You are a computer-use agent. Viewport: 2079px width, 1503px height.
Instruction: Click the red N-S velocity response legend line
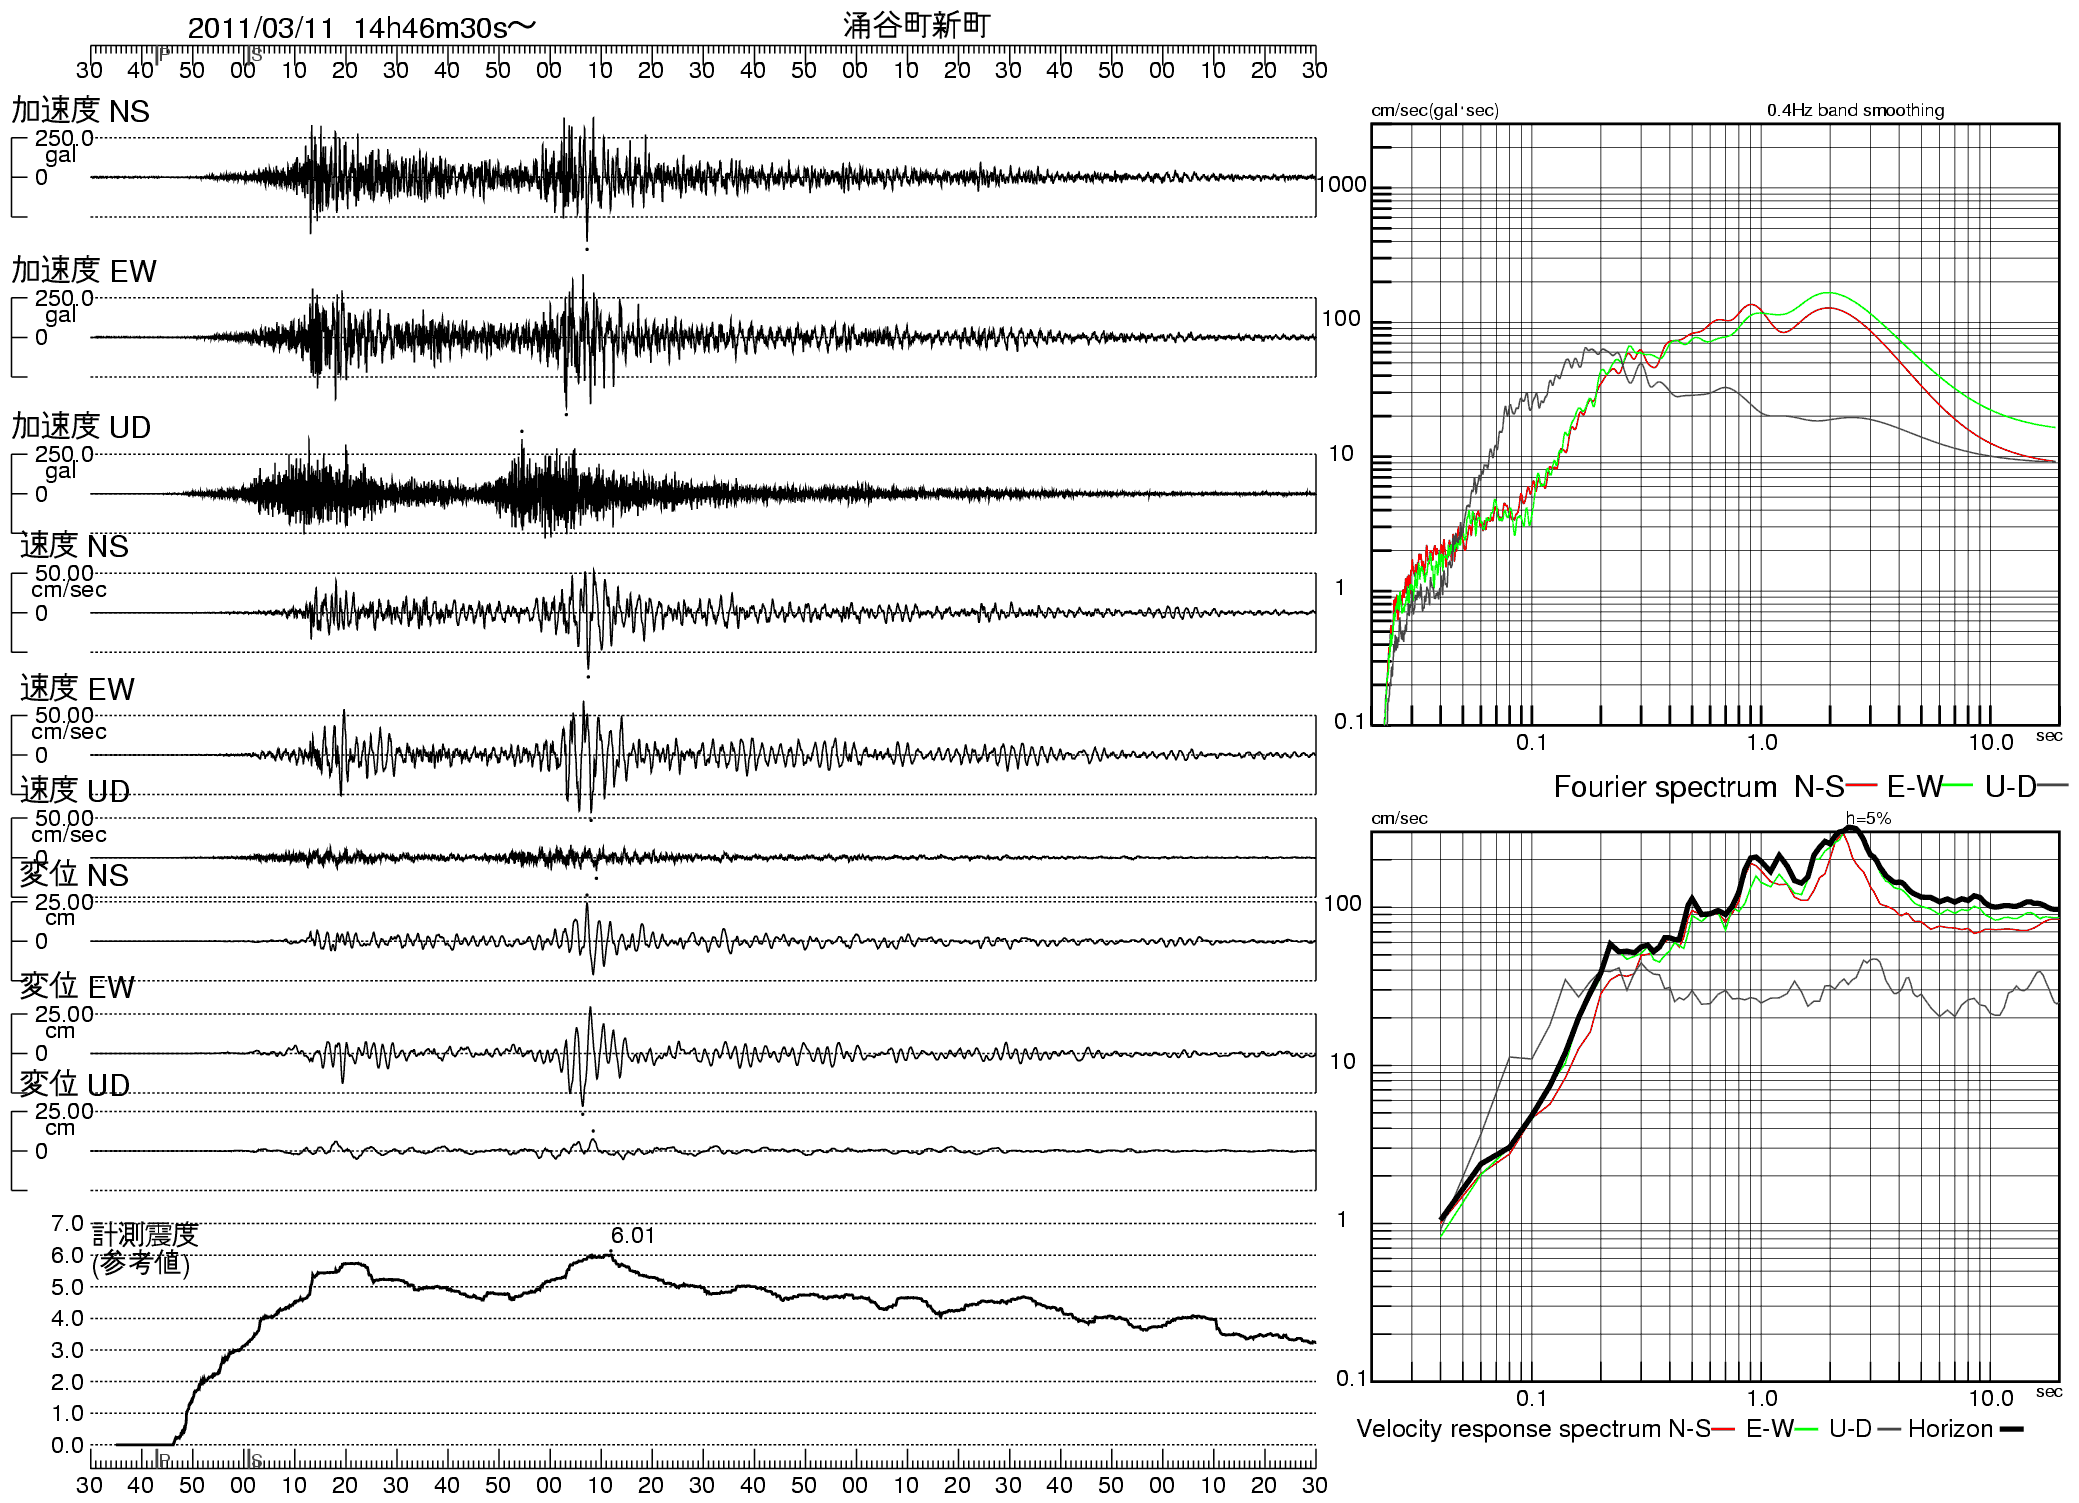point(1723,1429)
